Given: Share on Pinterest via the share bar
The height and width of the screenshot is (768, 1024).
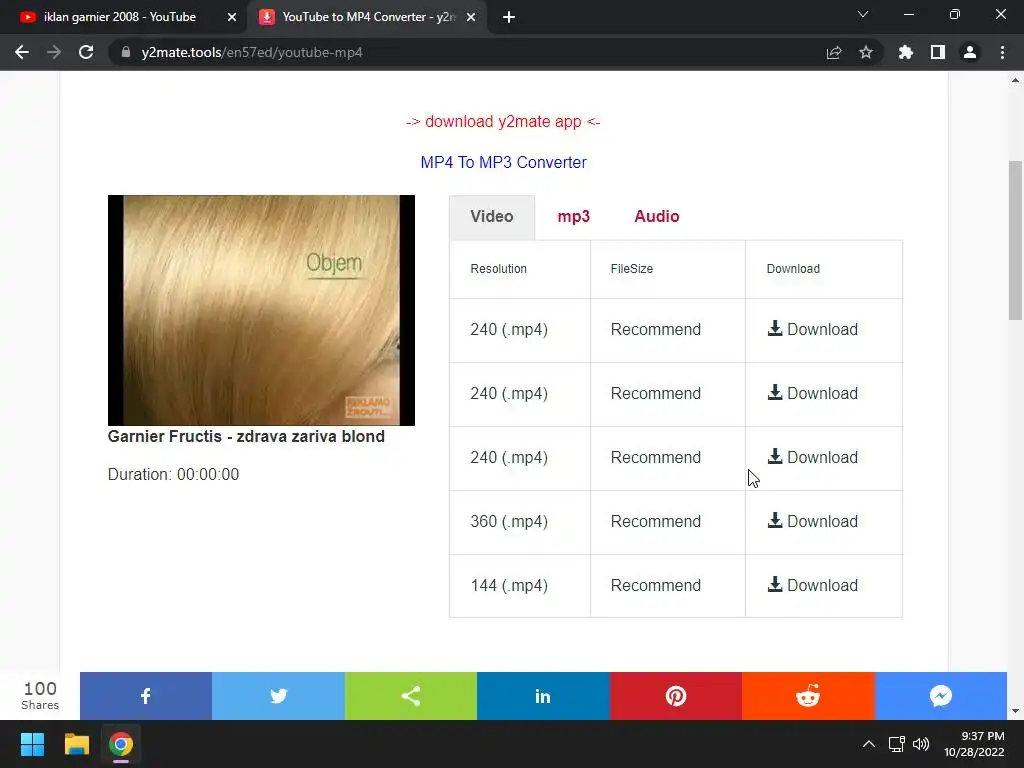Looking at the screenshot, I should click(676, 696).
